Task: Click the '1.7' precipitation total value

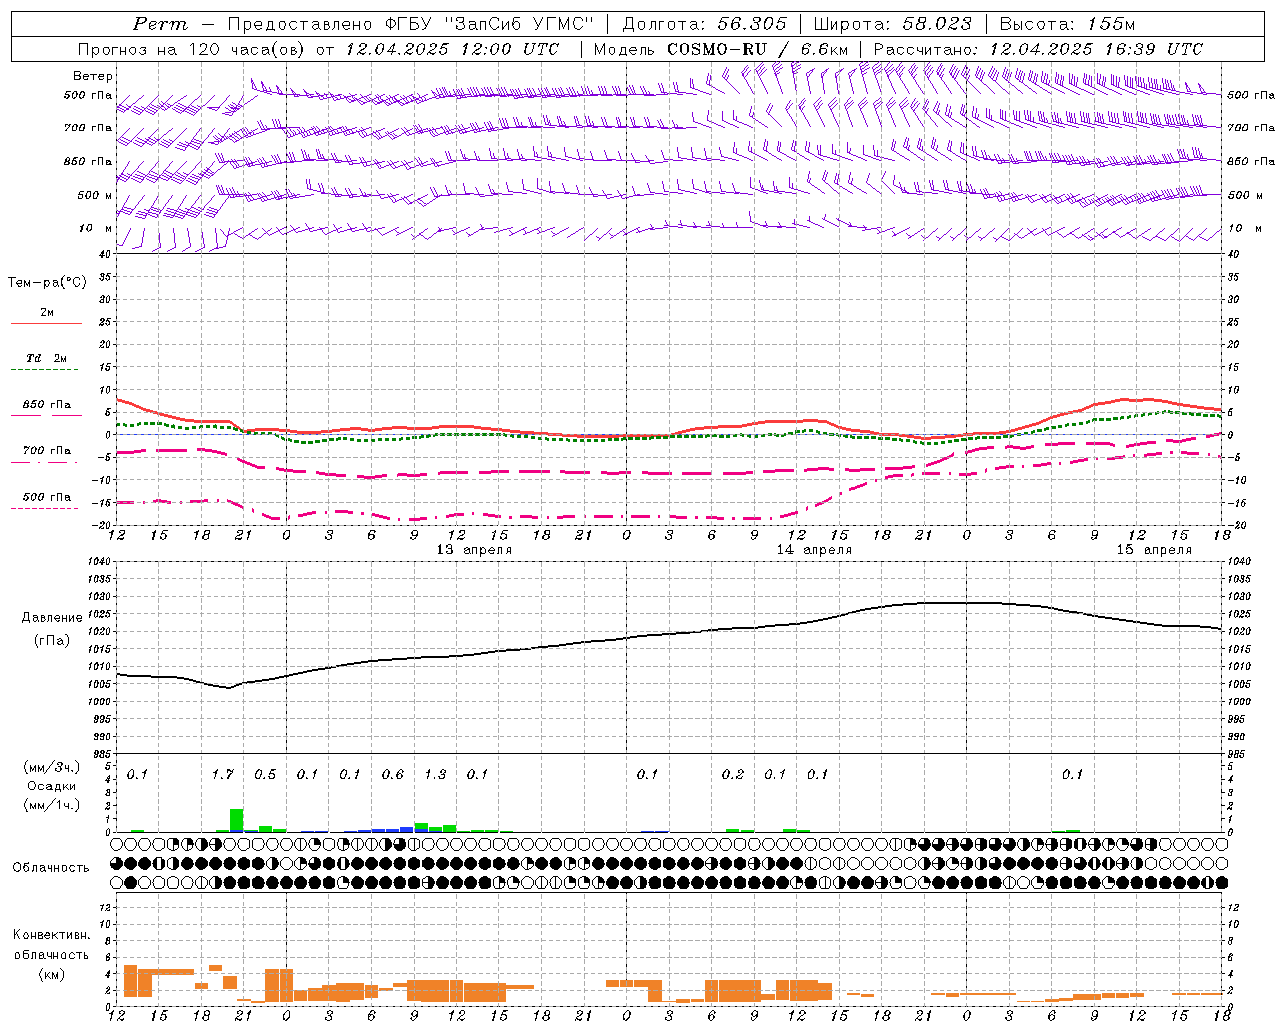Action: pyautogui.click(x=222, y=775)
